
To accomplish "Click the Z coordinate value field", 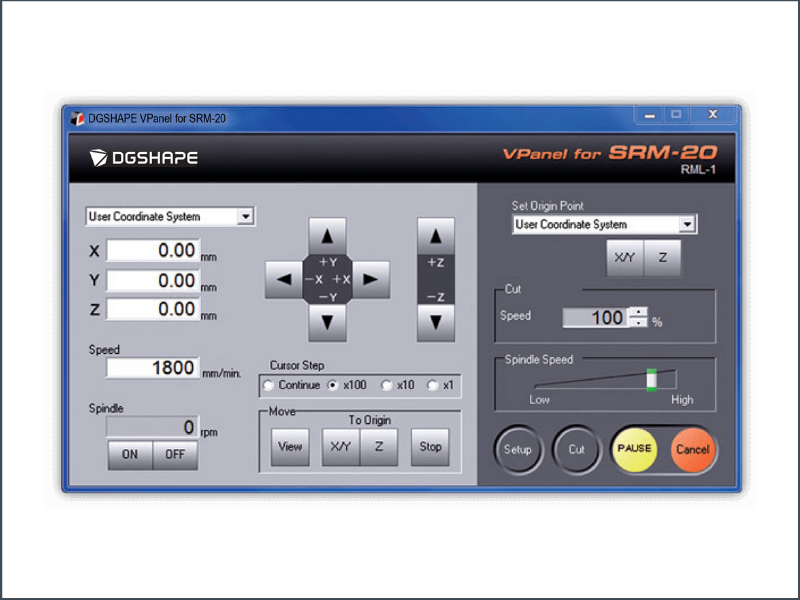I will tap(153, 309).
